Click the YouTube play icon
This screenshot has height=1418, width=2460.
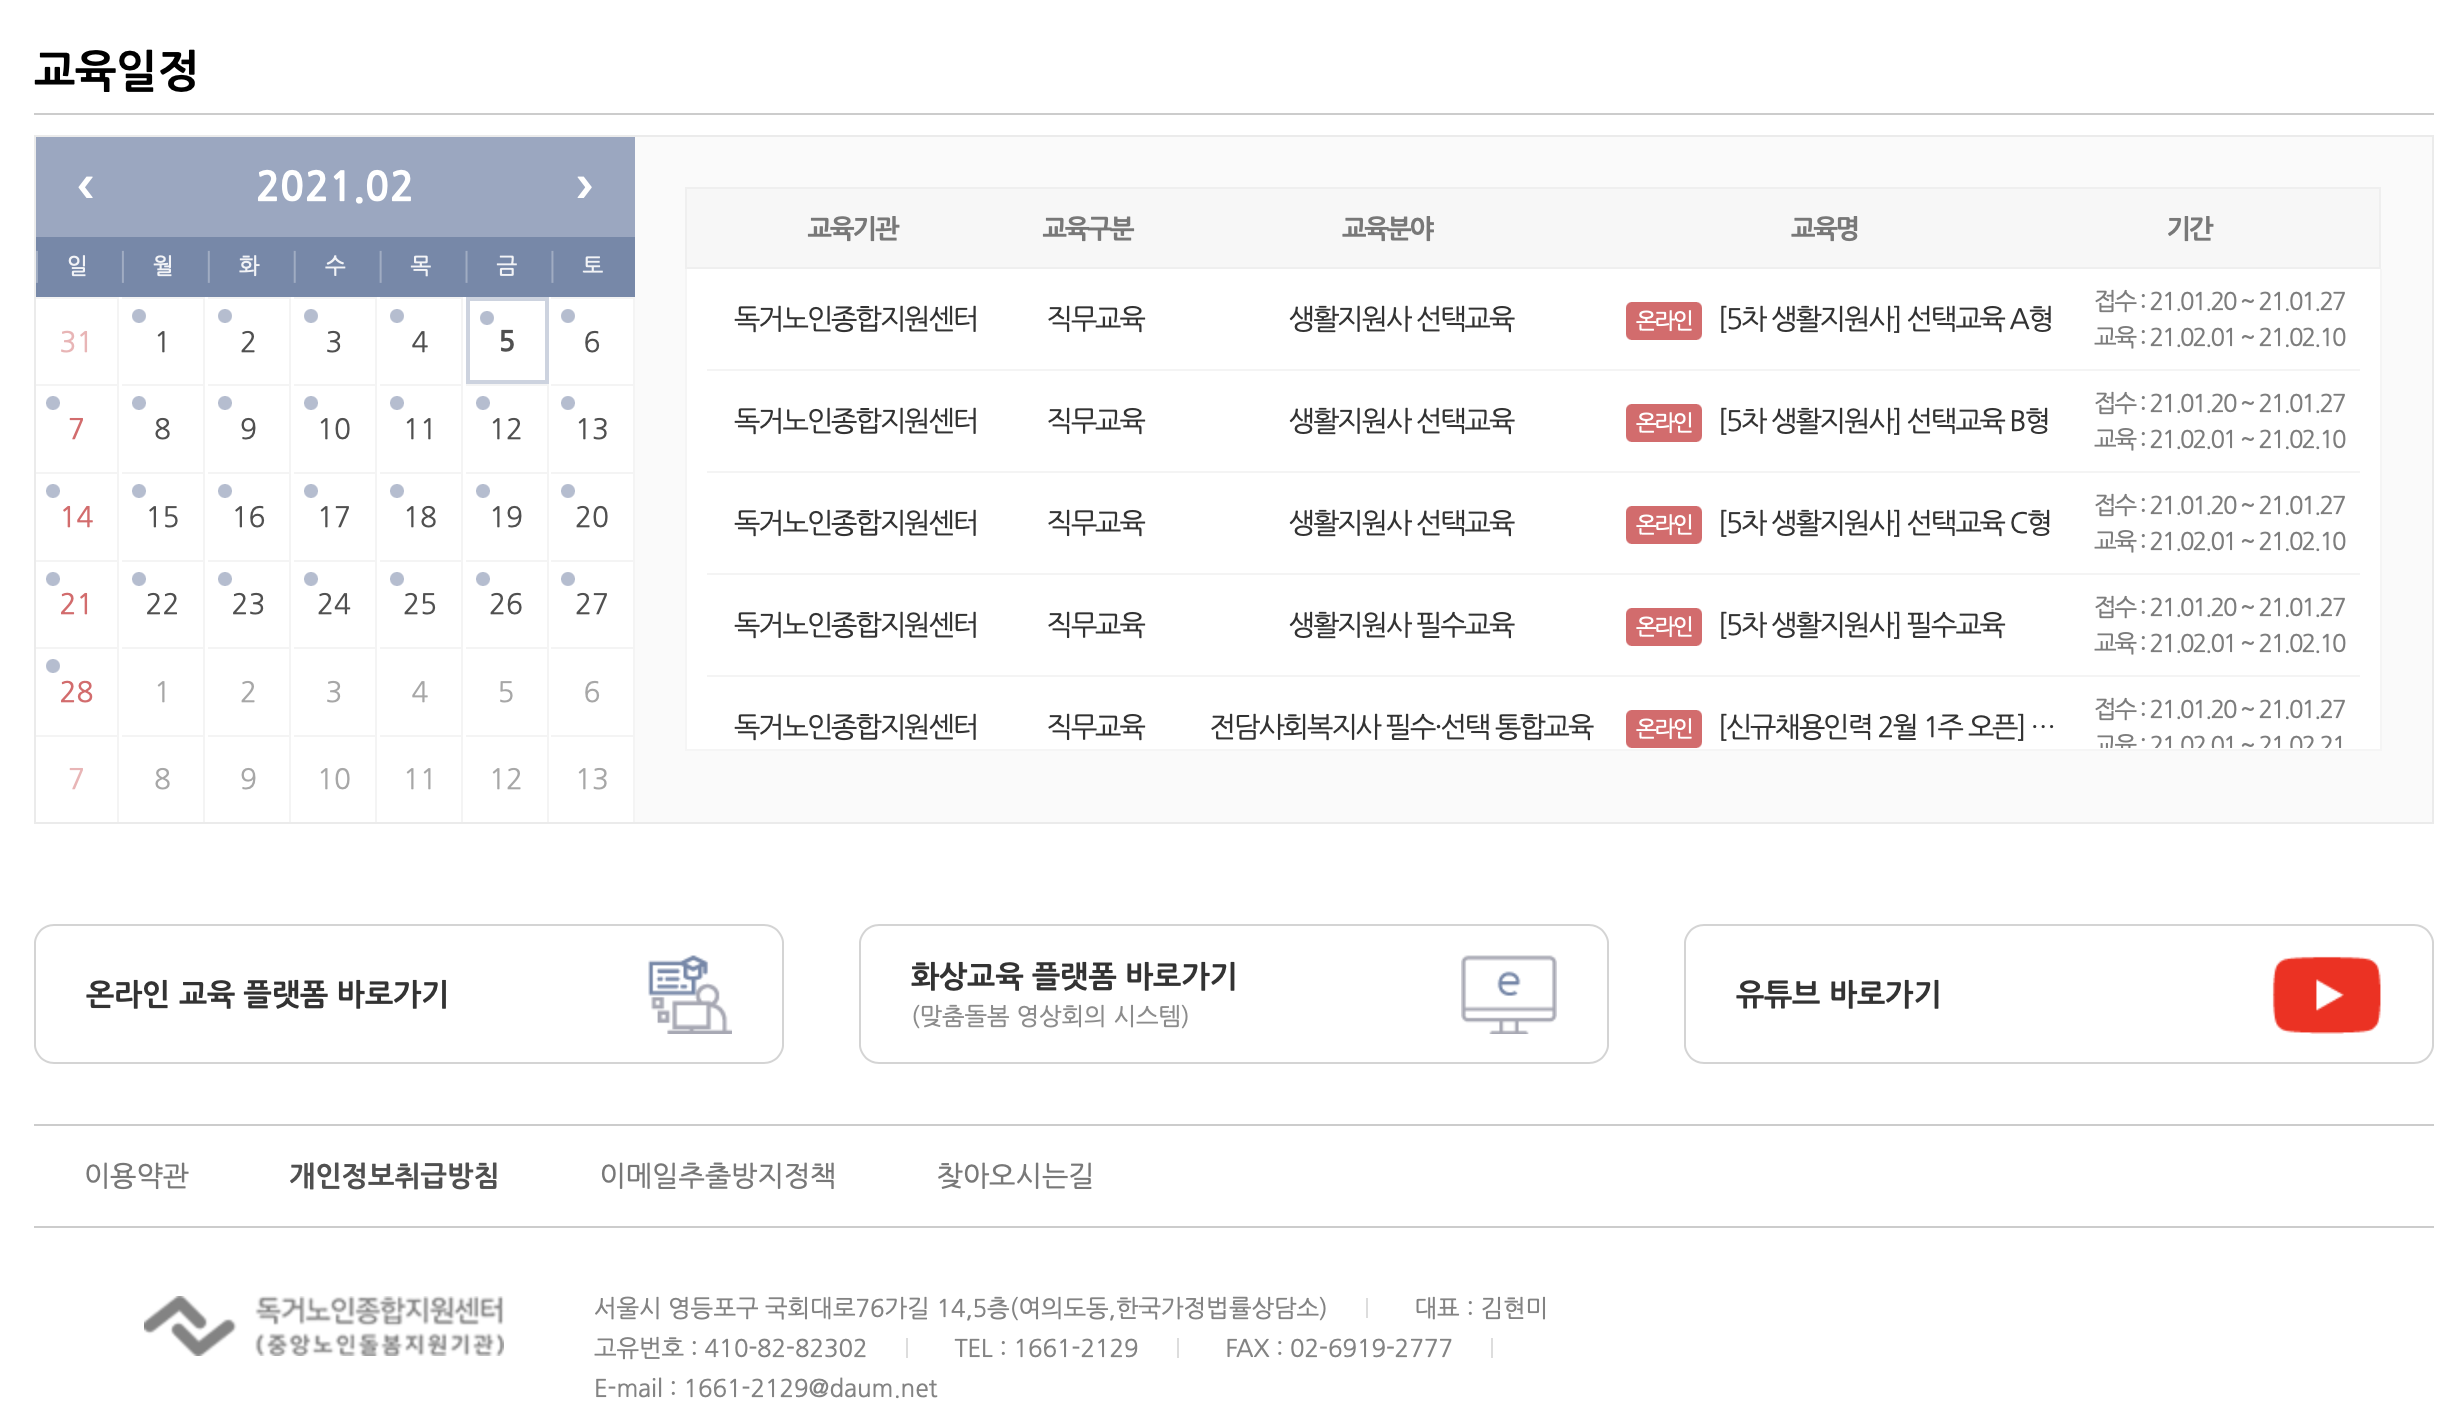2326,994
